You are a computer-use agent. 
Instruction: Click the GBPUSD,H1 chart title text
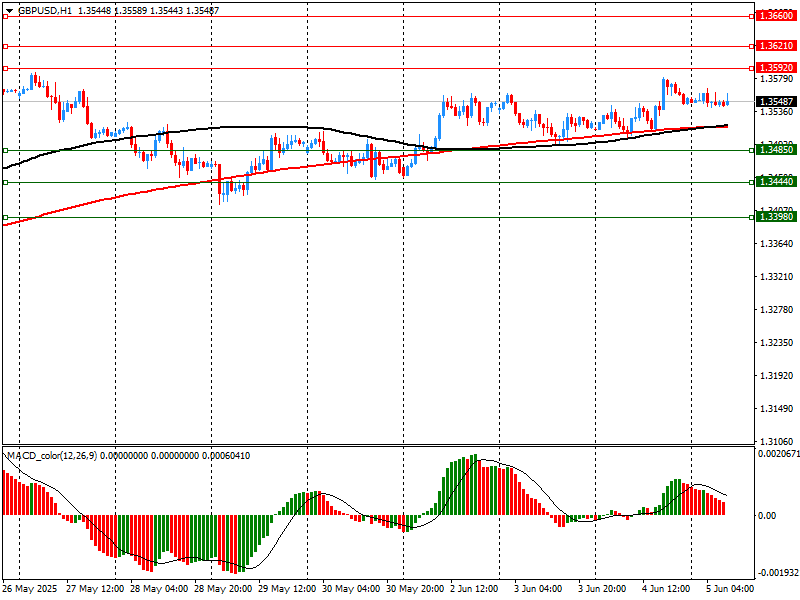[45, 10]
